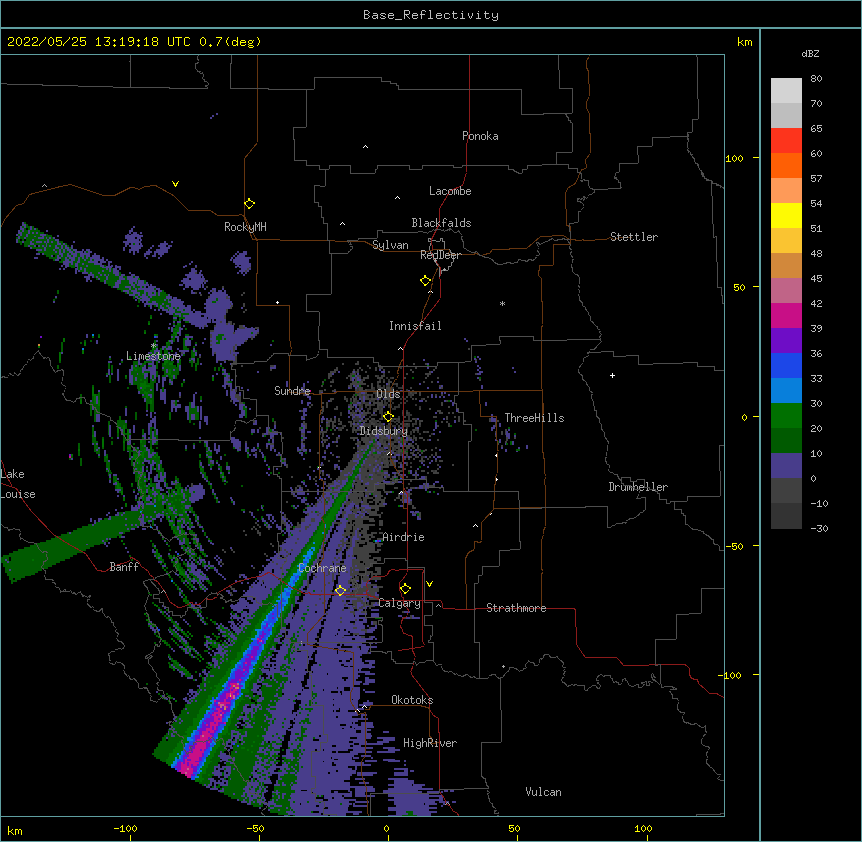Pick the gray 0 dBZ legend swatch
The image size is (862, 842).
coord(786,491)
